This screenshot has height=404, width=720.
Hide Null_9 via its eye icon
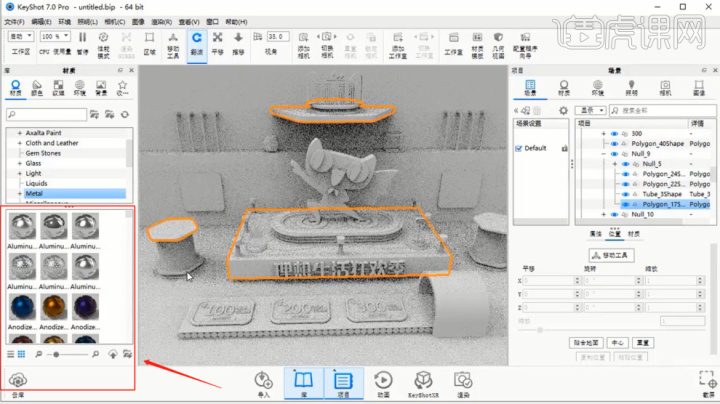click(614, 154)
